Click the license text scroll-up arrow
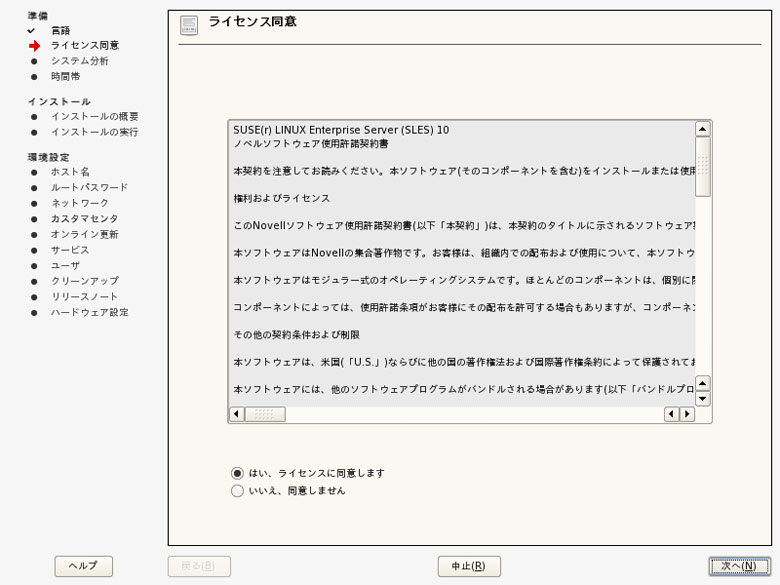Image resolution: width=780 pixels, height=585 pixels. (x=702, y=129)
